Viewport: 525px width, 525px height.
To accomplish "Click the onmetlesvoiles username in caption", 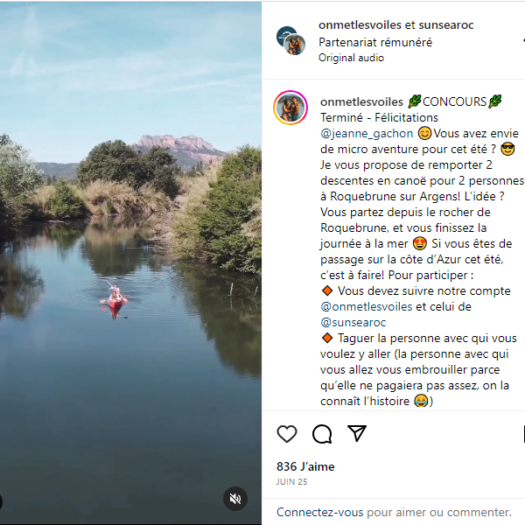I will [x=362, y=102].
